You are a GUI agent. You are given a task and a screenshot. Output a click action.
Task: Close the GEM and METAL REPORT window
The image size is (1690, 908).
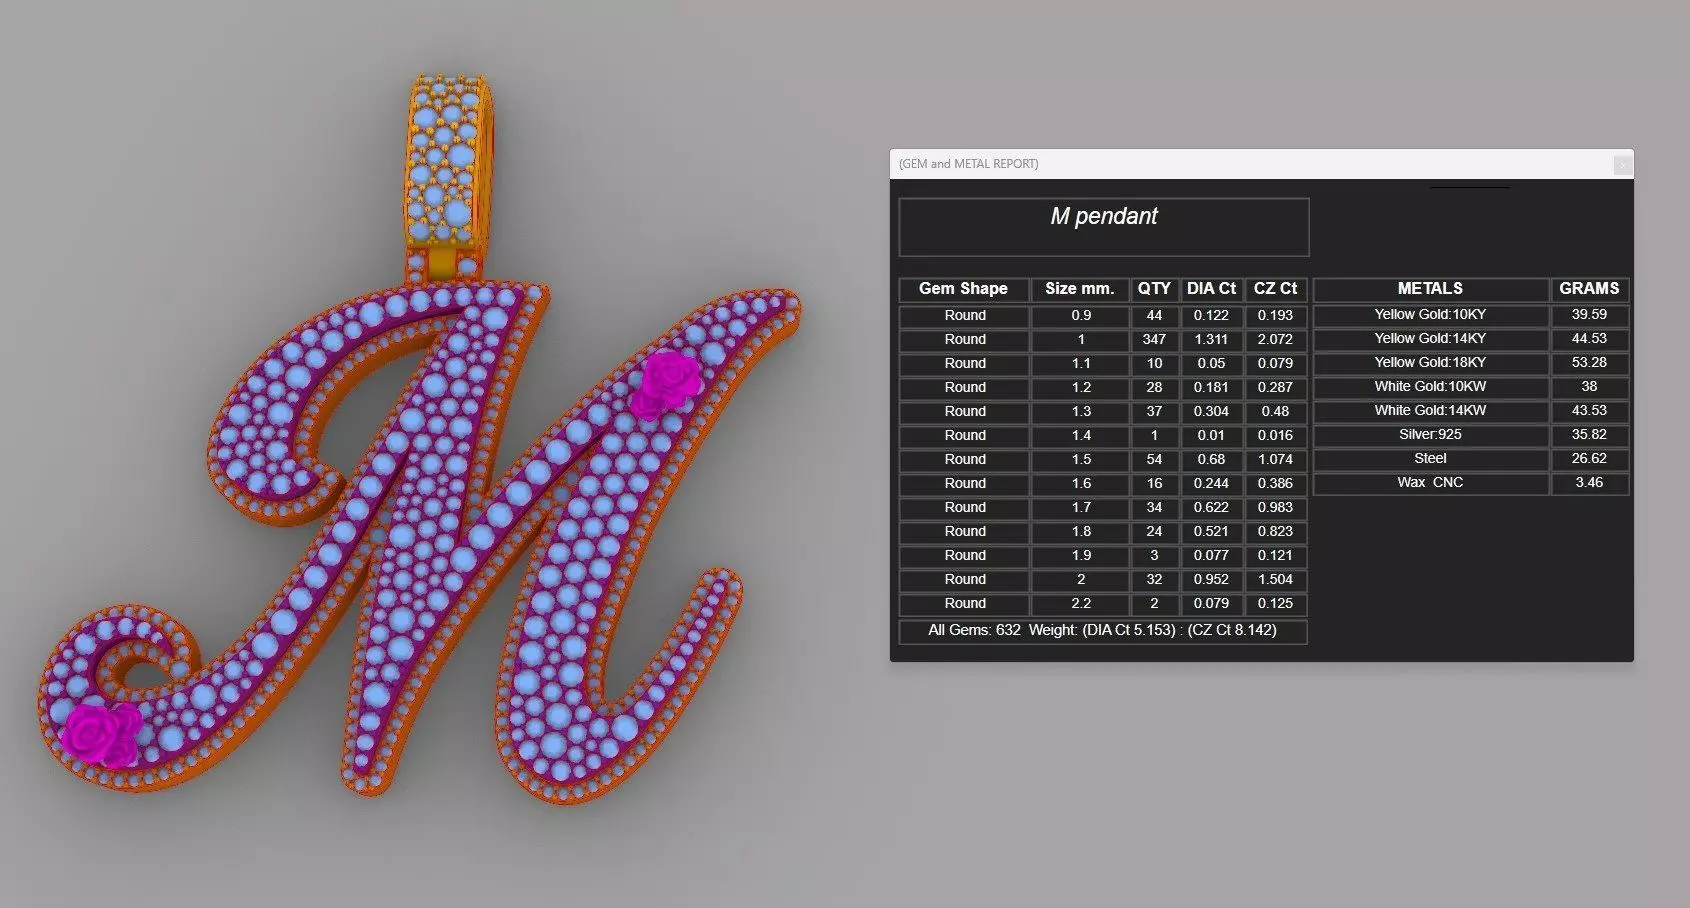click(x=1622, y=164)
